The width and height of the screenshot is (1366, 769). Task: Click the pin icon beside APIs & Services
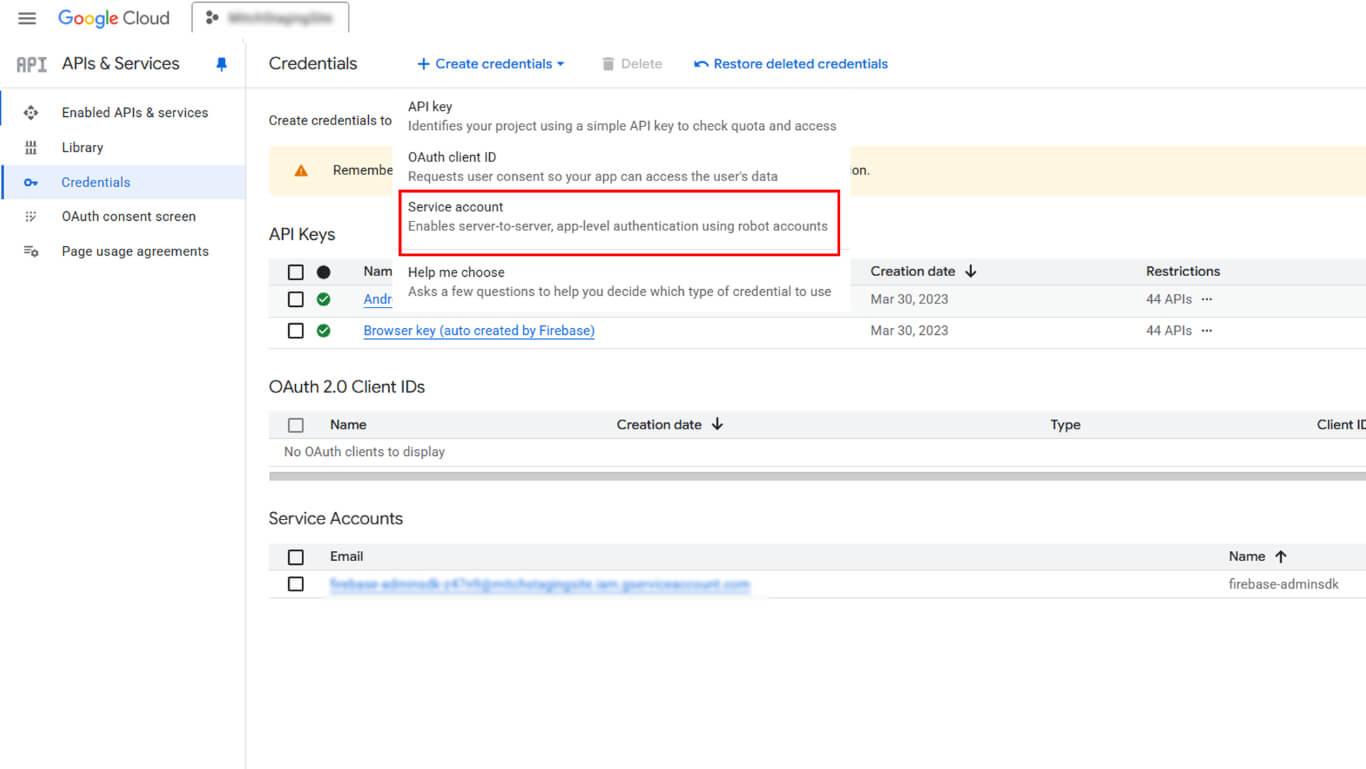(x=222, y=64)
